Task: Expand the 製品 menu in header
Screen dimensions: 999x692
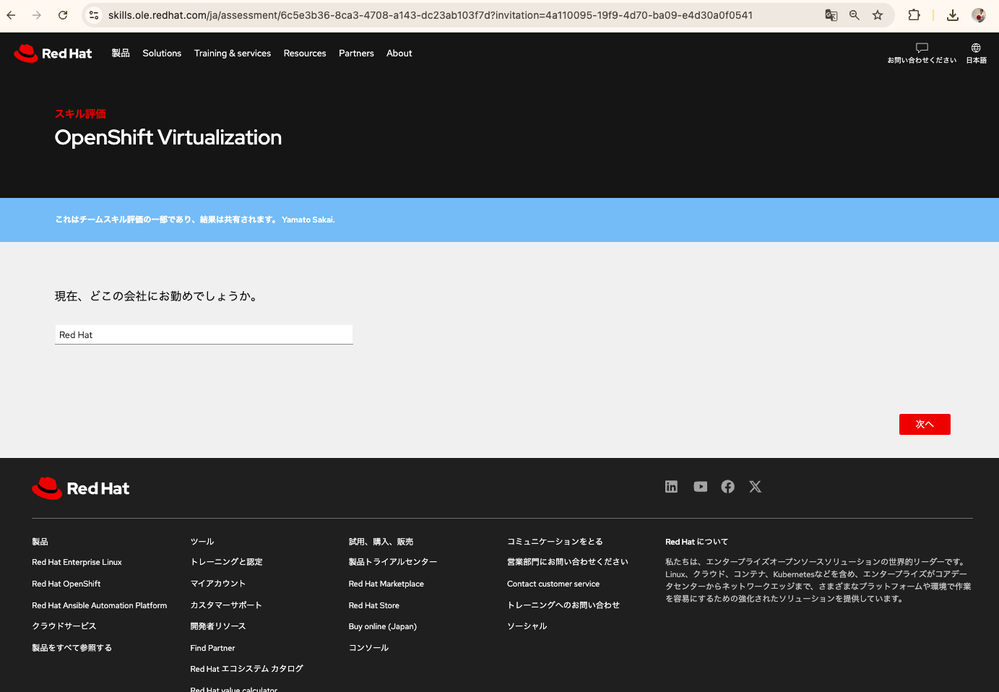Action: [120, 54]
